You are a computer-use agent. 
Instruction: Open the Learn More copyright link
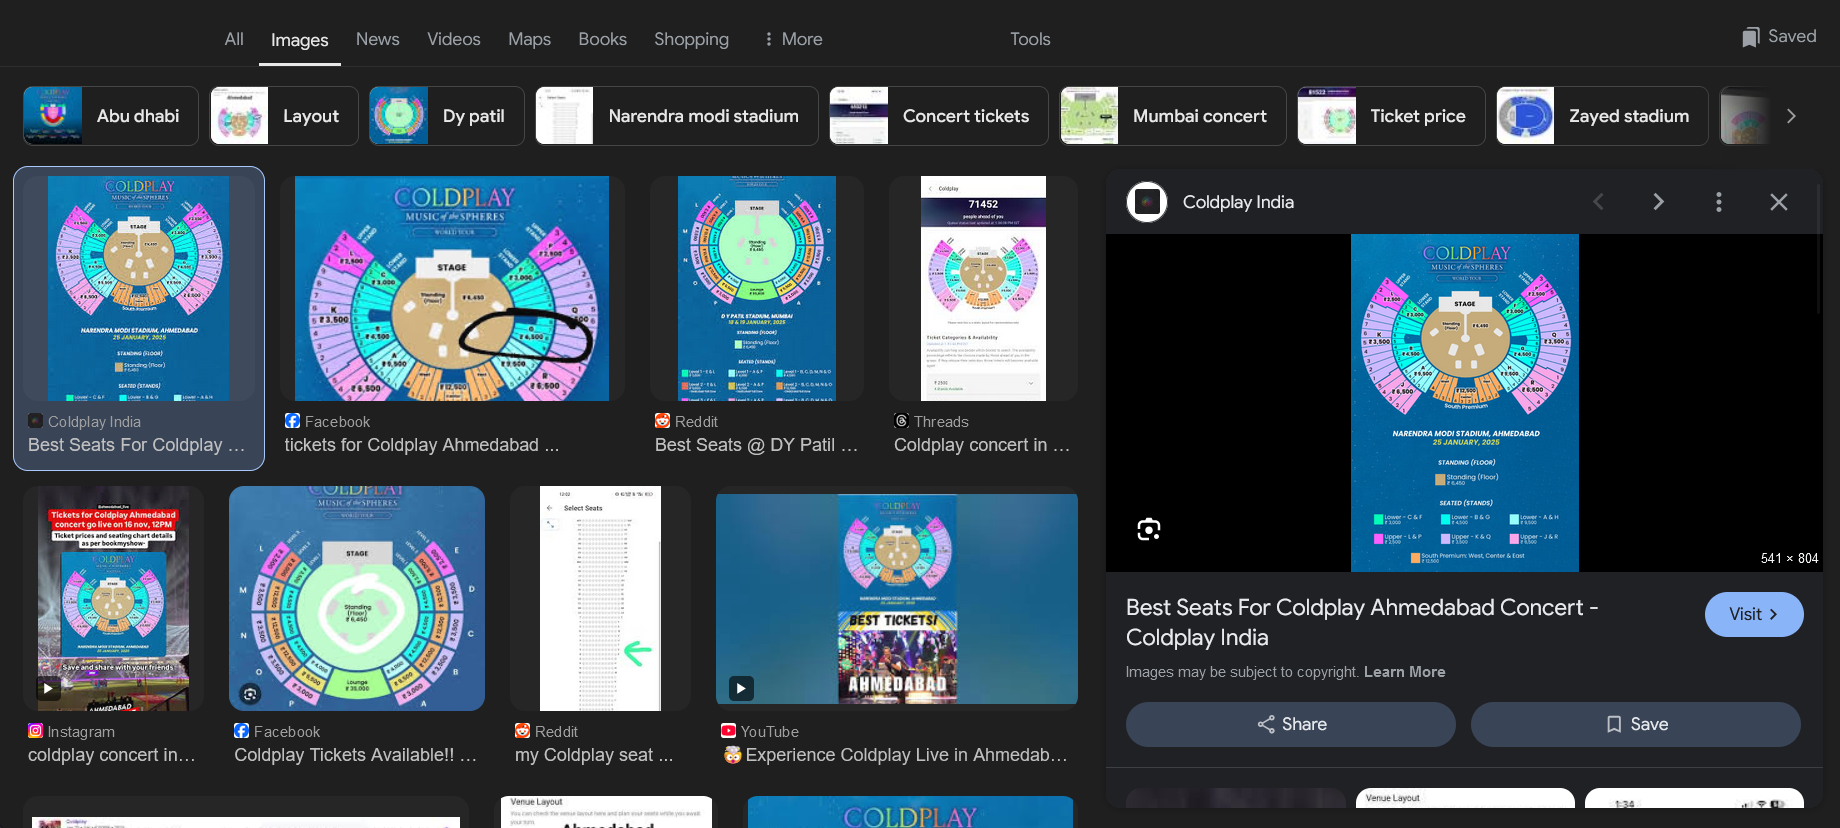(1404, 672)
